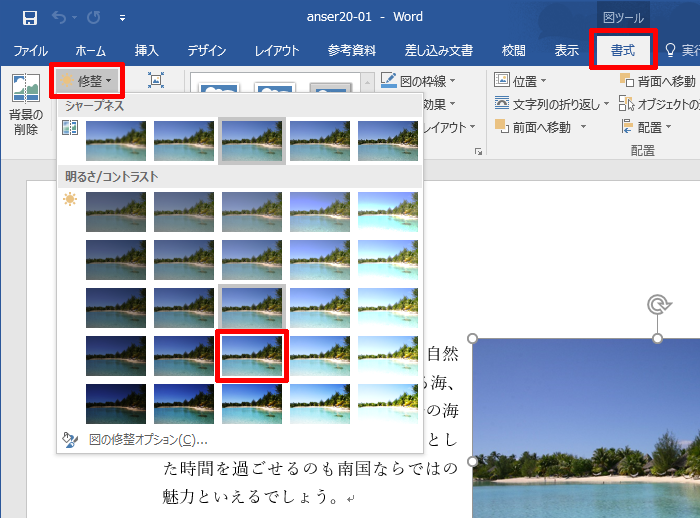
Task: Select first brightness thumbnail in first contrast row
Action: [x=116, y=212]
